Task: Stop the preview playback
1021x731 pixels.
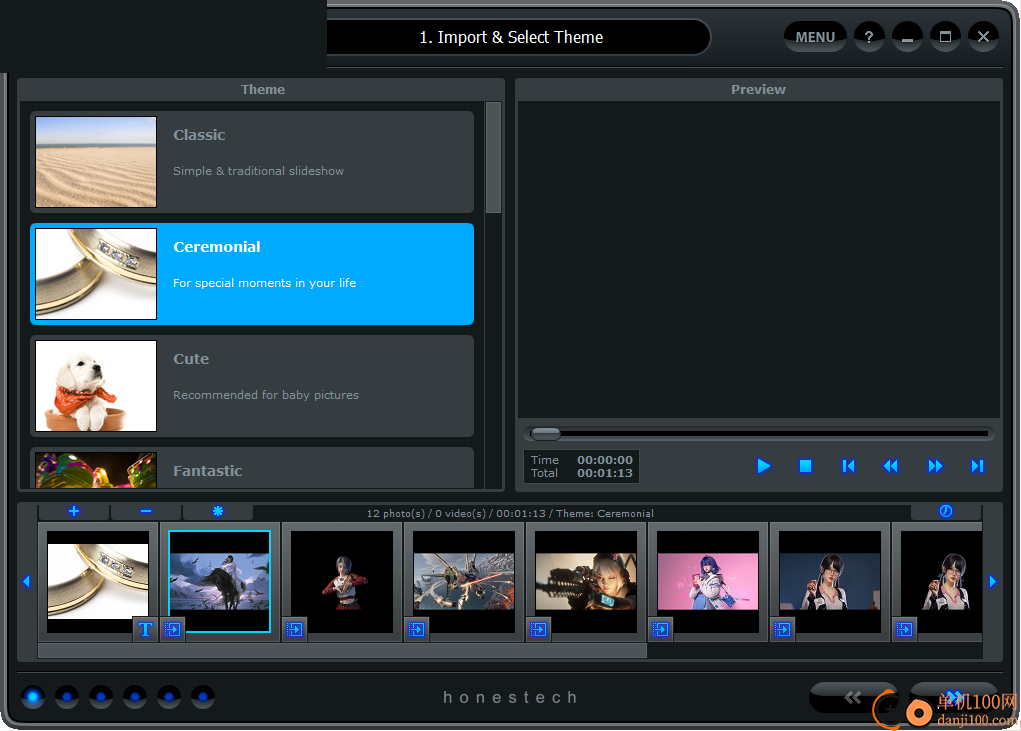Action: [x=805, y=466]
